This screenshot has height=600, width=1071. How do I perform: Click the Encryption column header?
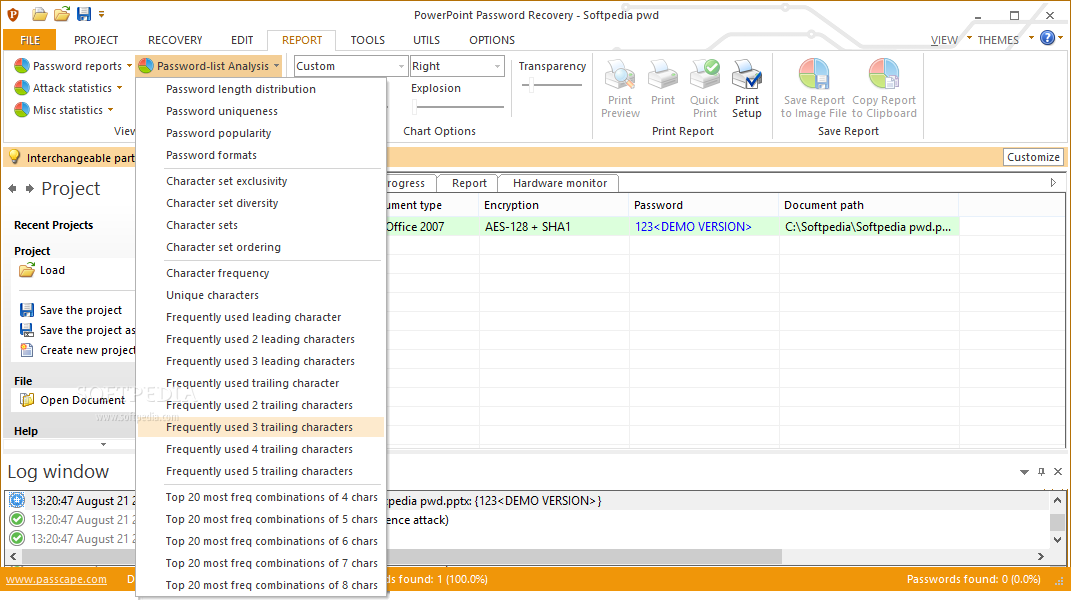point(553,205)
